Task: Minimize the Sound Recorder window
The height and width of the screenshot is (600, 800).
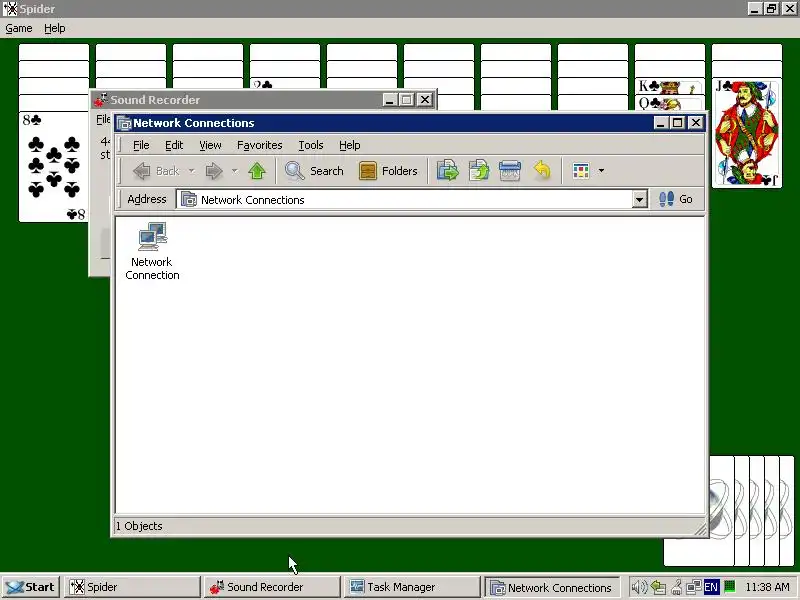Action: 390,99
